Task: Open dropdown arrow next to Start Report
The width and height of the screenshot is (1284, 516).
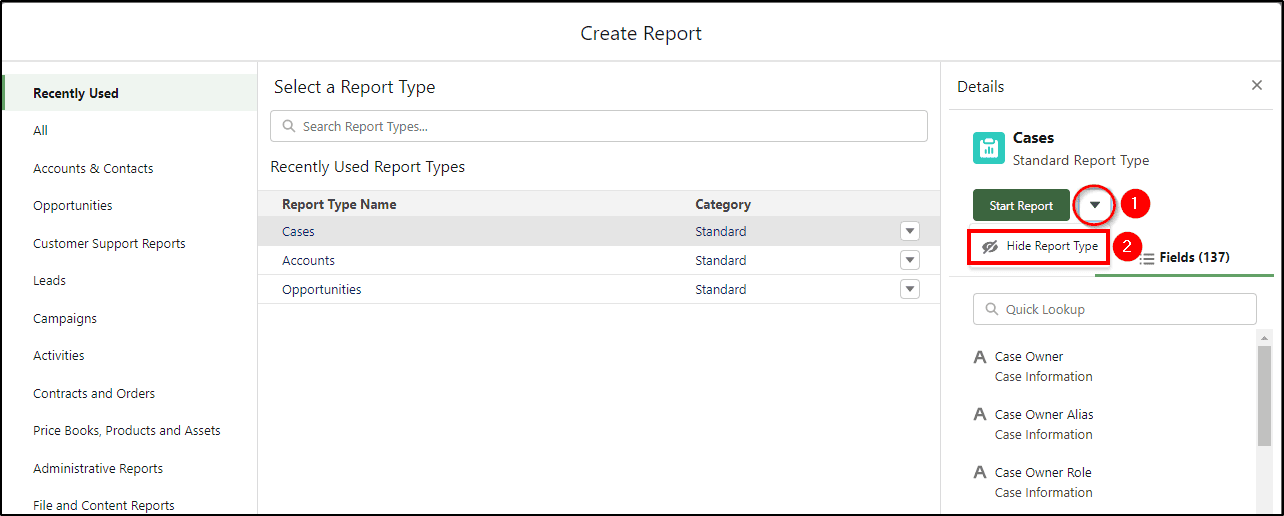Action: pos(1095,205)
